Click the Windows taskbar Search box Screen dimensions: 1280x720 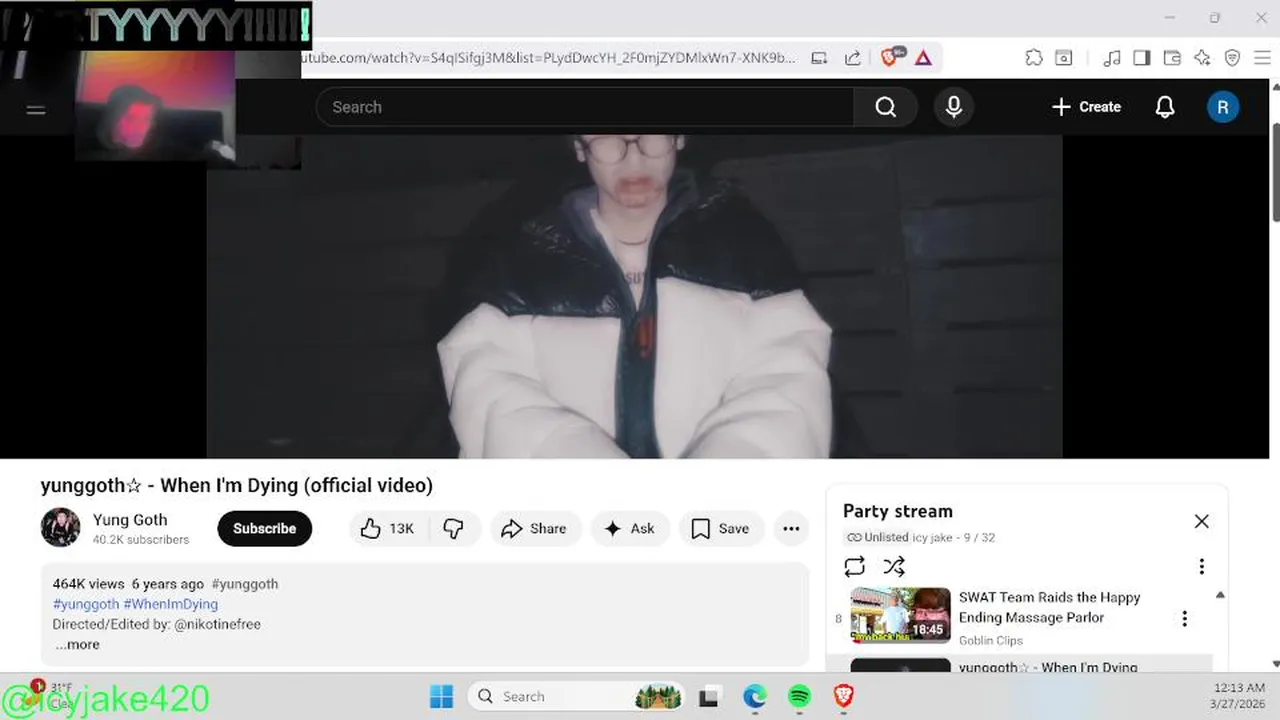pyautogui.click(x=577, y=696)
